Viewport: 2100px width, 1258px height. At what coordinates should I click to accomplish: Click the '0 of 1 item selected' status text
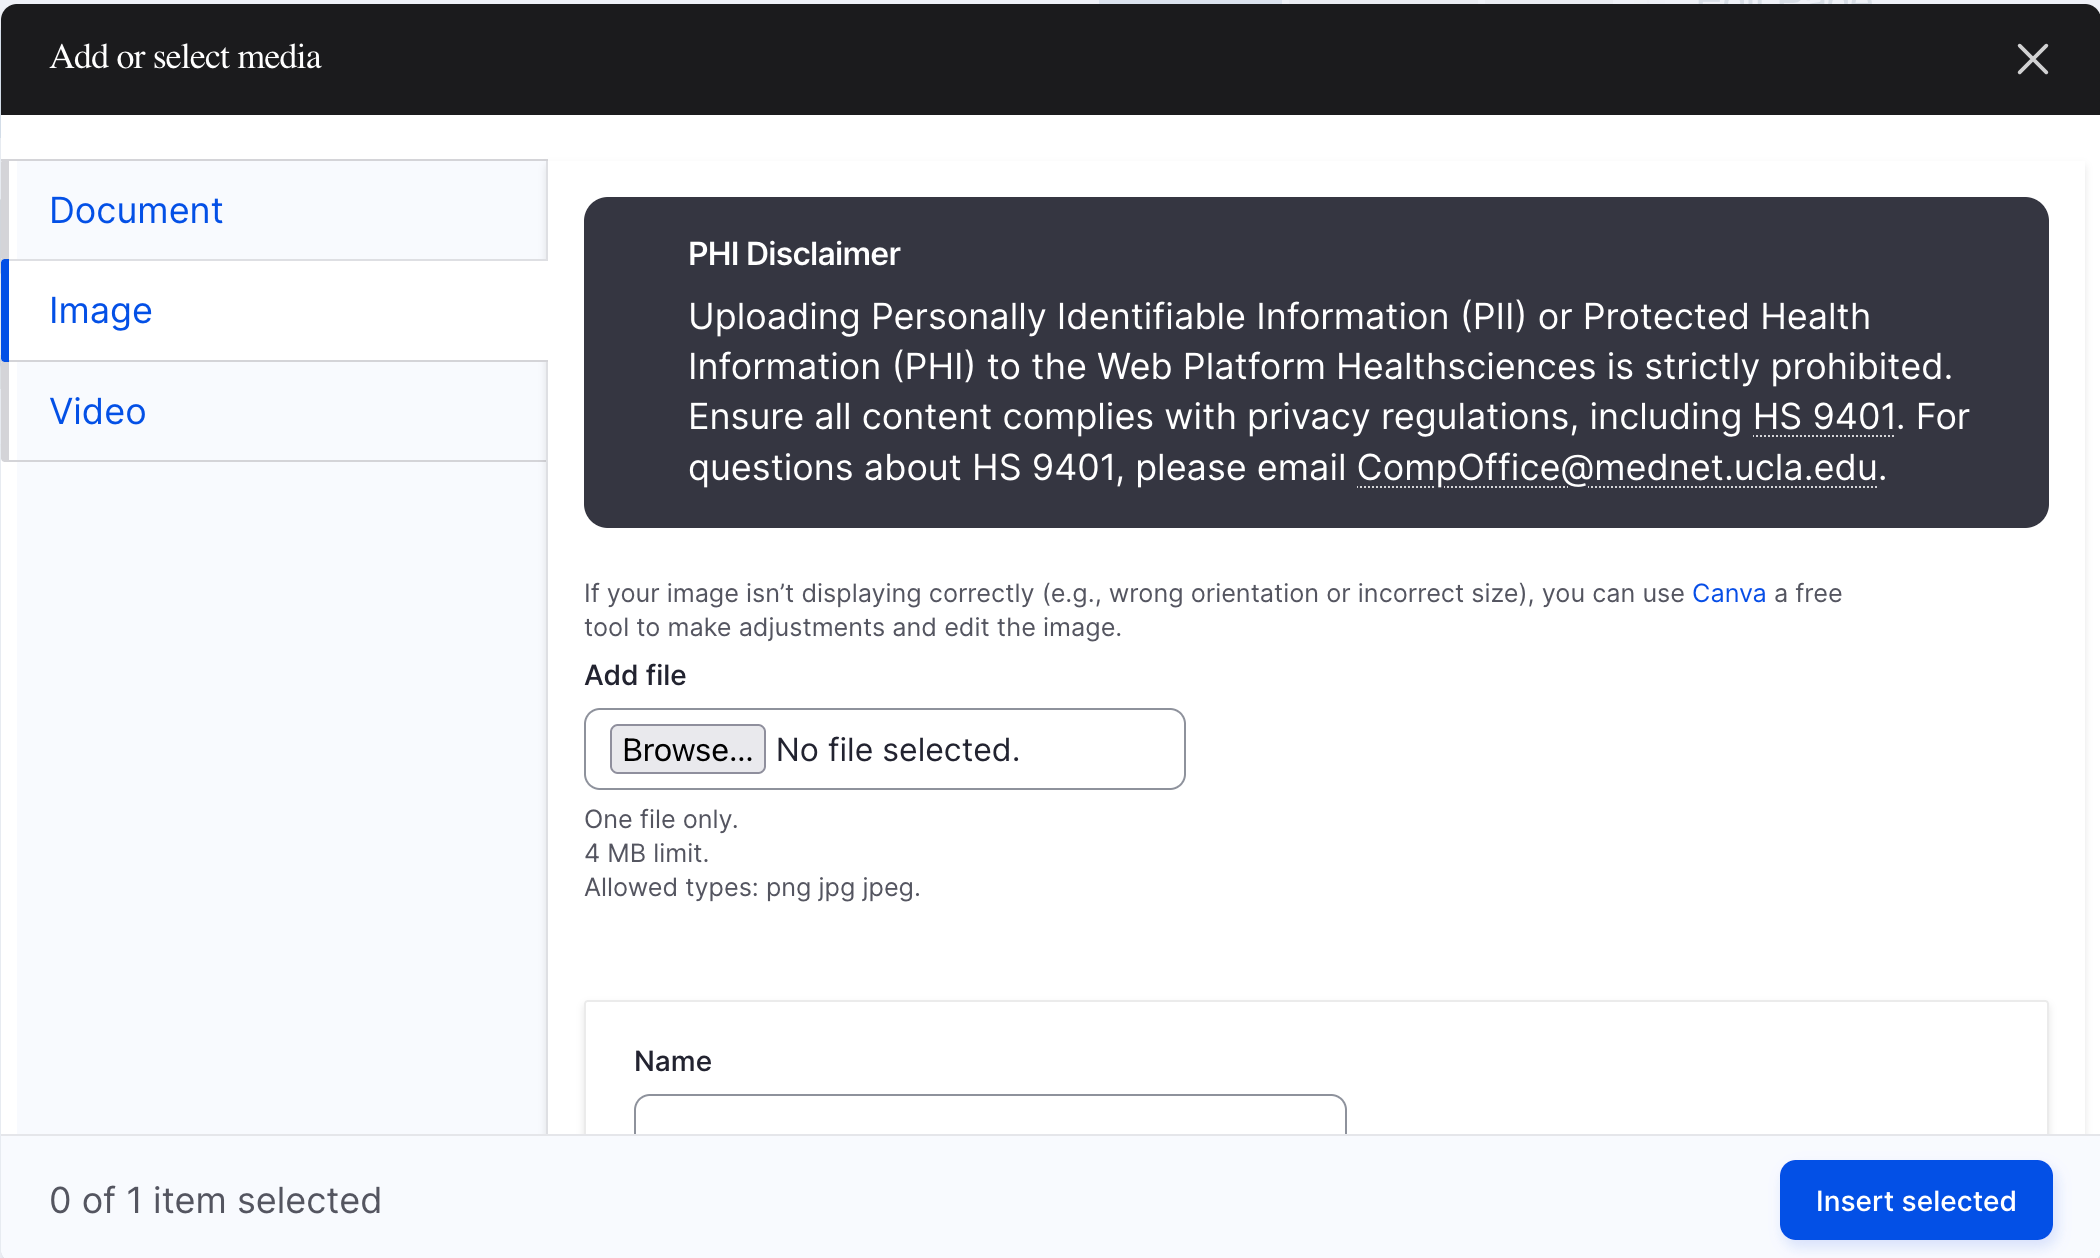216,1200
